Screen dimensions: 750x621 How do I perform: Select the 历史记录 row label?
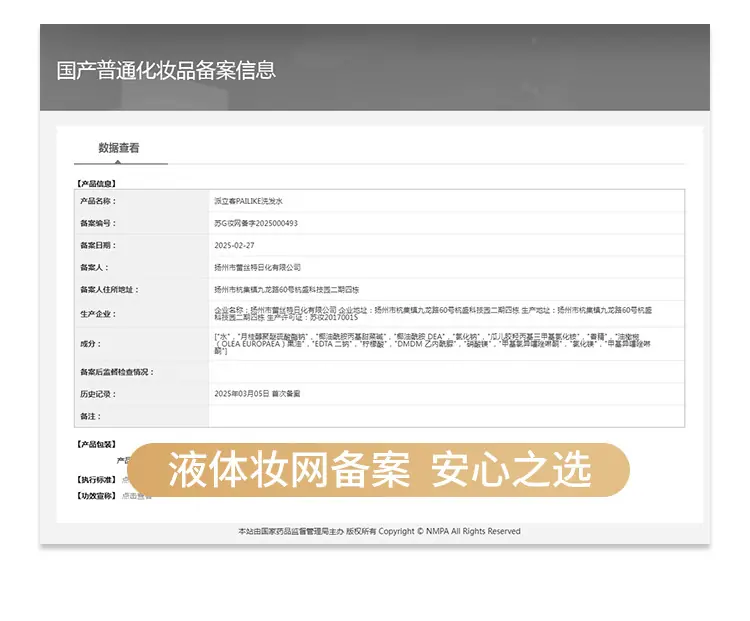tap(98, 394)
